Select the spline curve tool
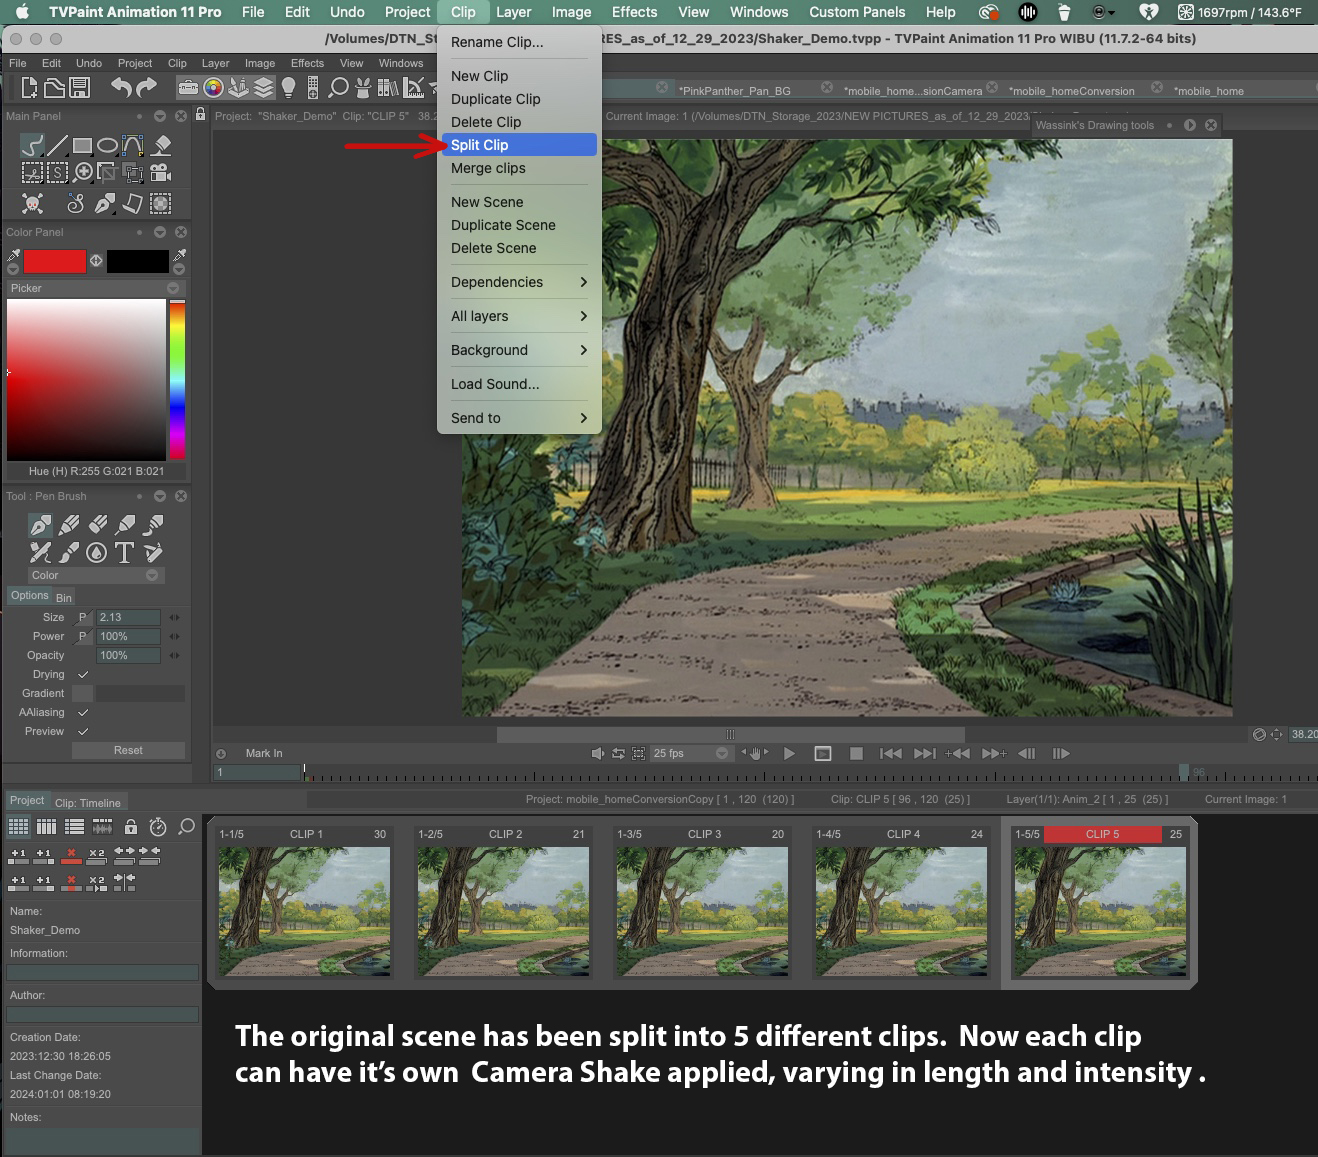Image resolution: width=1318 pixels, height=1157 pixels. point(132,146)
